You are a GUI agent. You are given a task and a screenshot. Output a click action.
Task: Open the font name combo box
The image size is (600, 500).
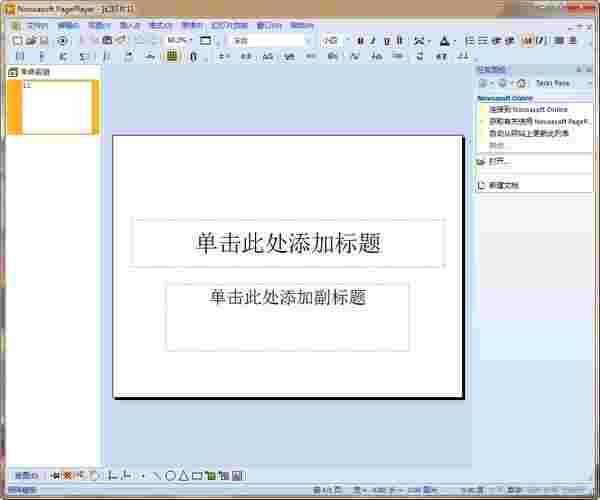pos(268,41)
